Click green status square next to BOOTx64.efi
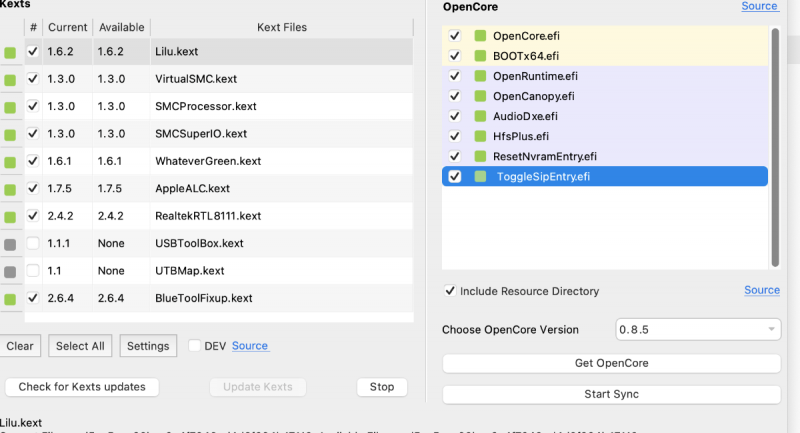800x433 pixels. (481, 56)
